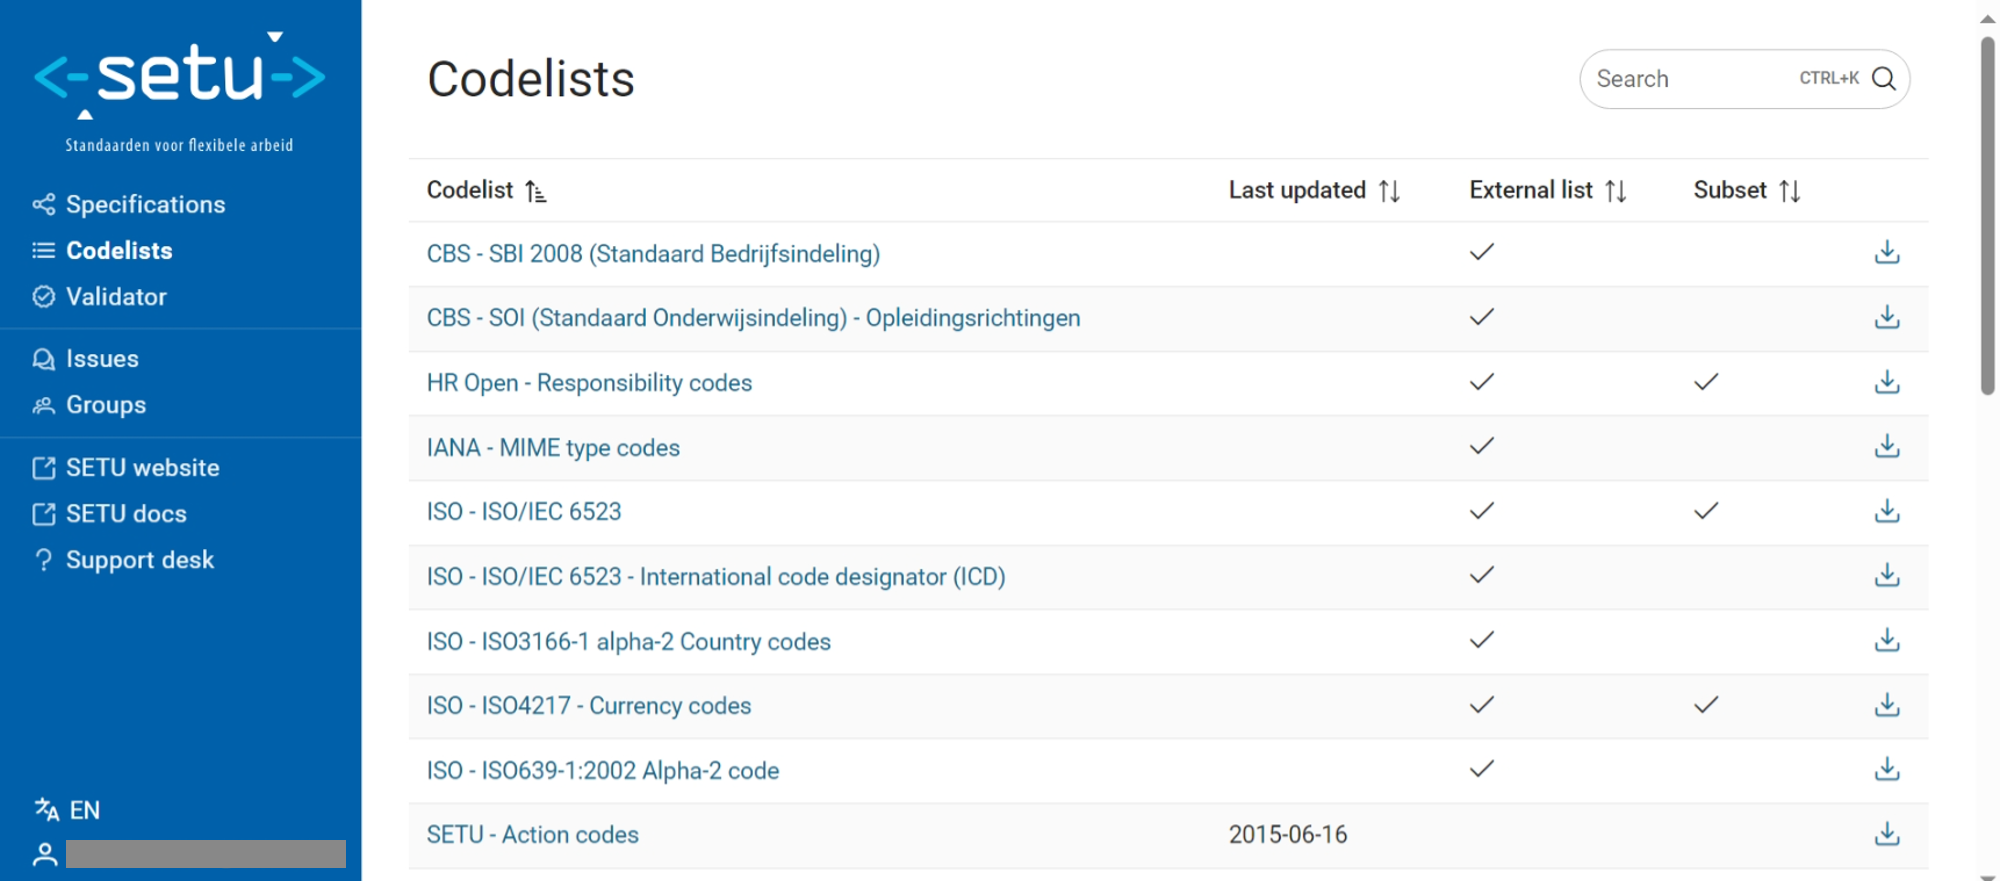Open the SETU website external link
The height and width of the screenshot is (881, 2000).
tap(126, 467)
